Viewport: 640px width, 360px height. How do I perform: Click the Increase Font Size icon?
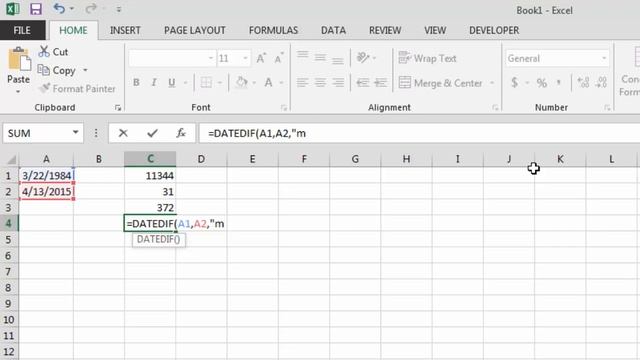[x=261, y=58]
